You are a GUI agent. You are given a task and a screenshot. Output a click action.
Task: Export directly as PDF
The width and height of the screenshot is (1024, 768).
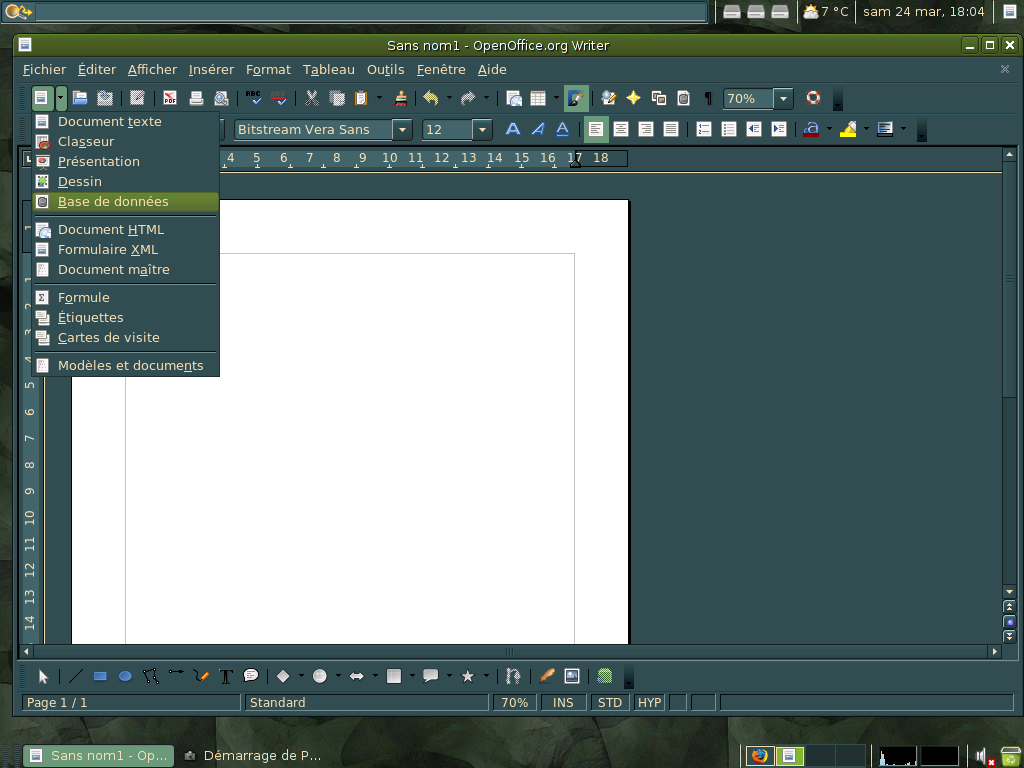pyautogui.click(x=170, y=98)
